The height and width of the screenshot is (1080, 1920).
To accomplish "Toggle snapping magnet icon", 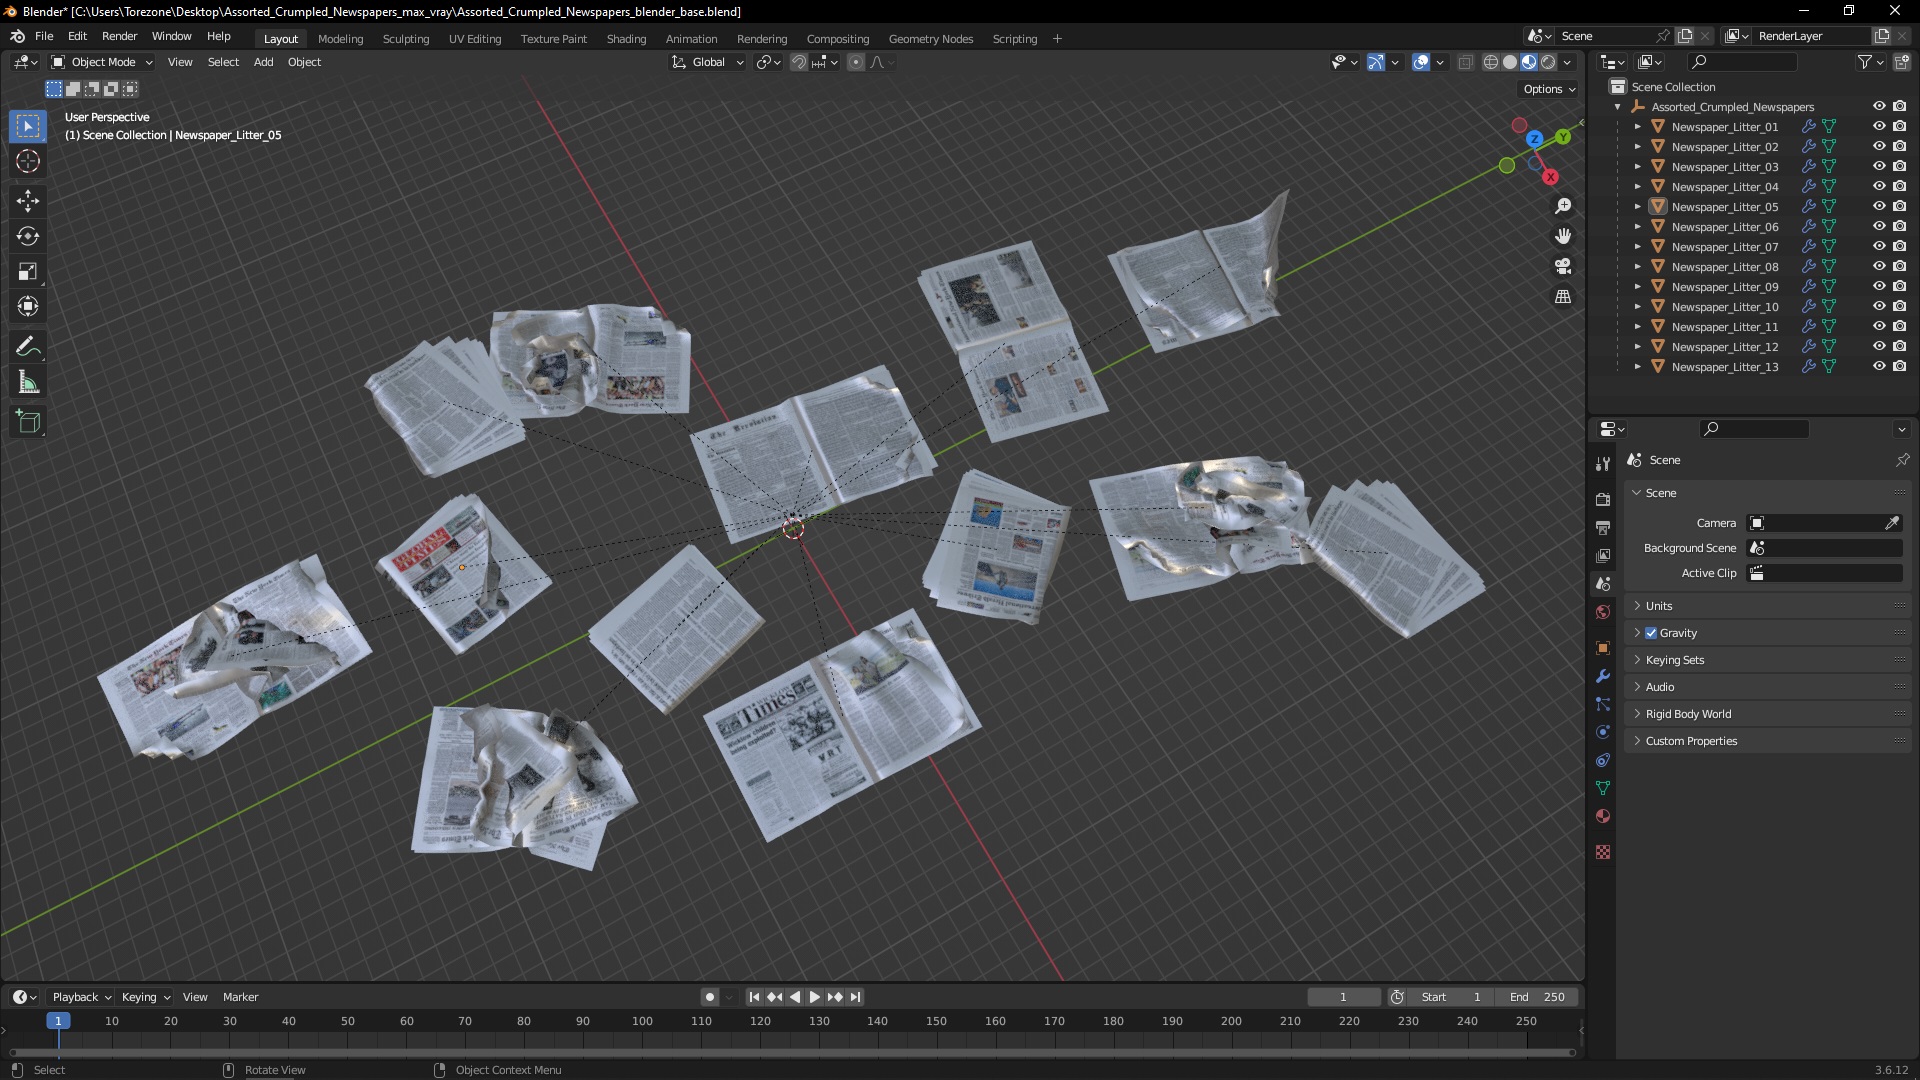I will point(798,62).
